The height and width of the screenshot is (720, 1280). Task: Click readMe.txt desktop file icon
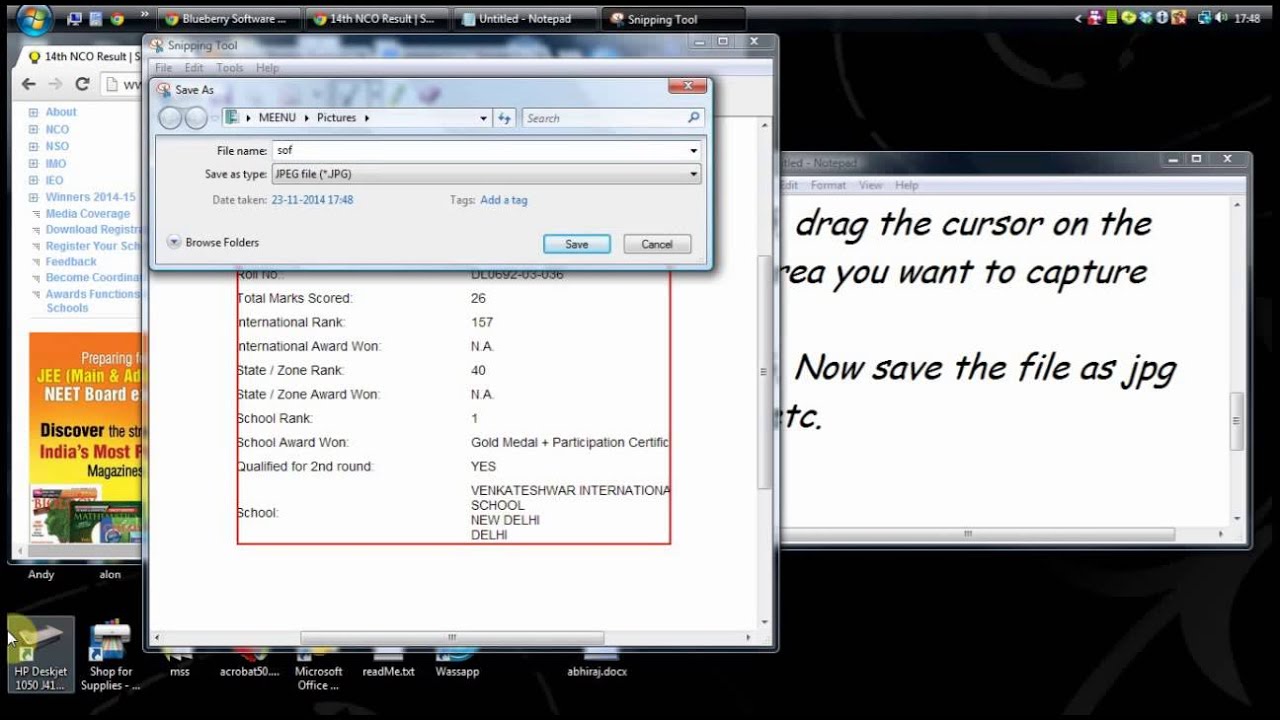[388, 665]
